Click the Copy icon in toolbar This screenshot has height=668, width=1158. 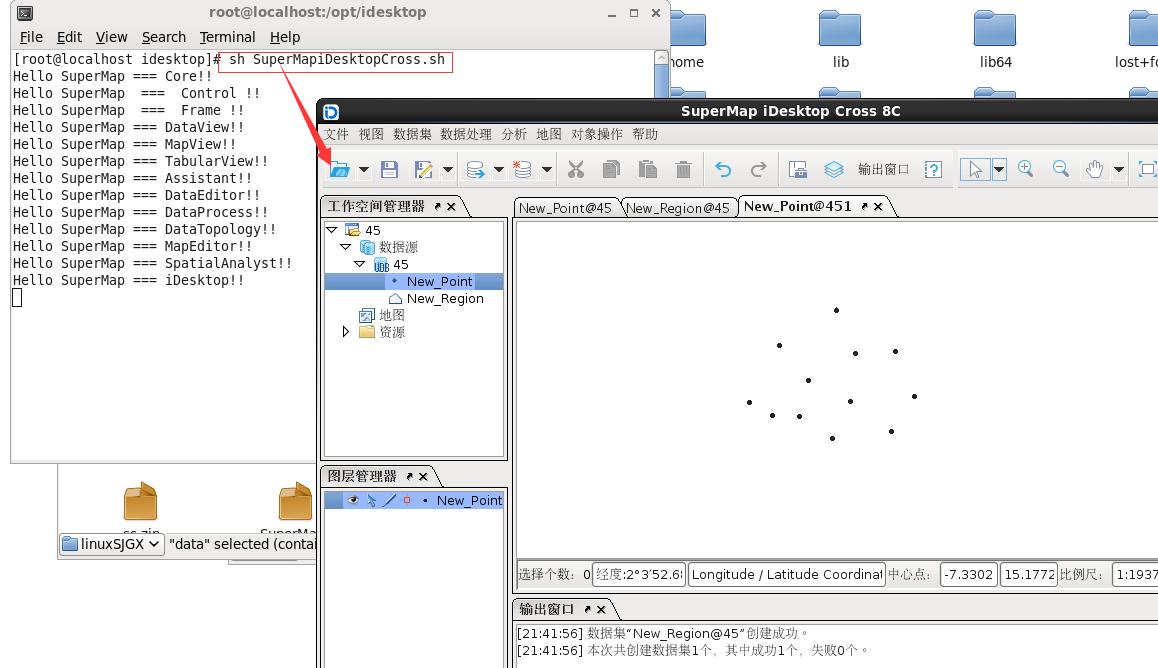point(611,169)
